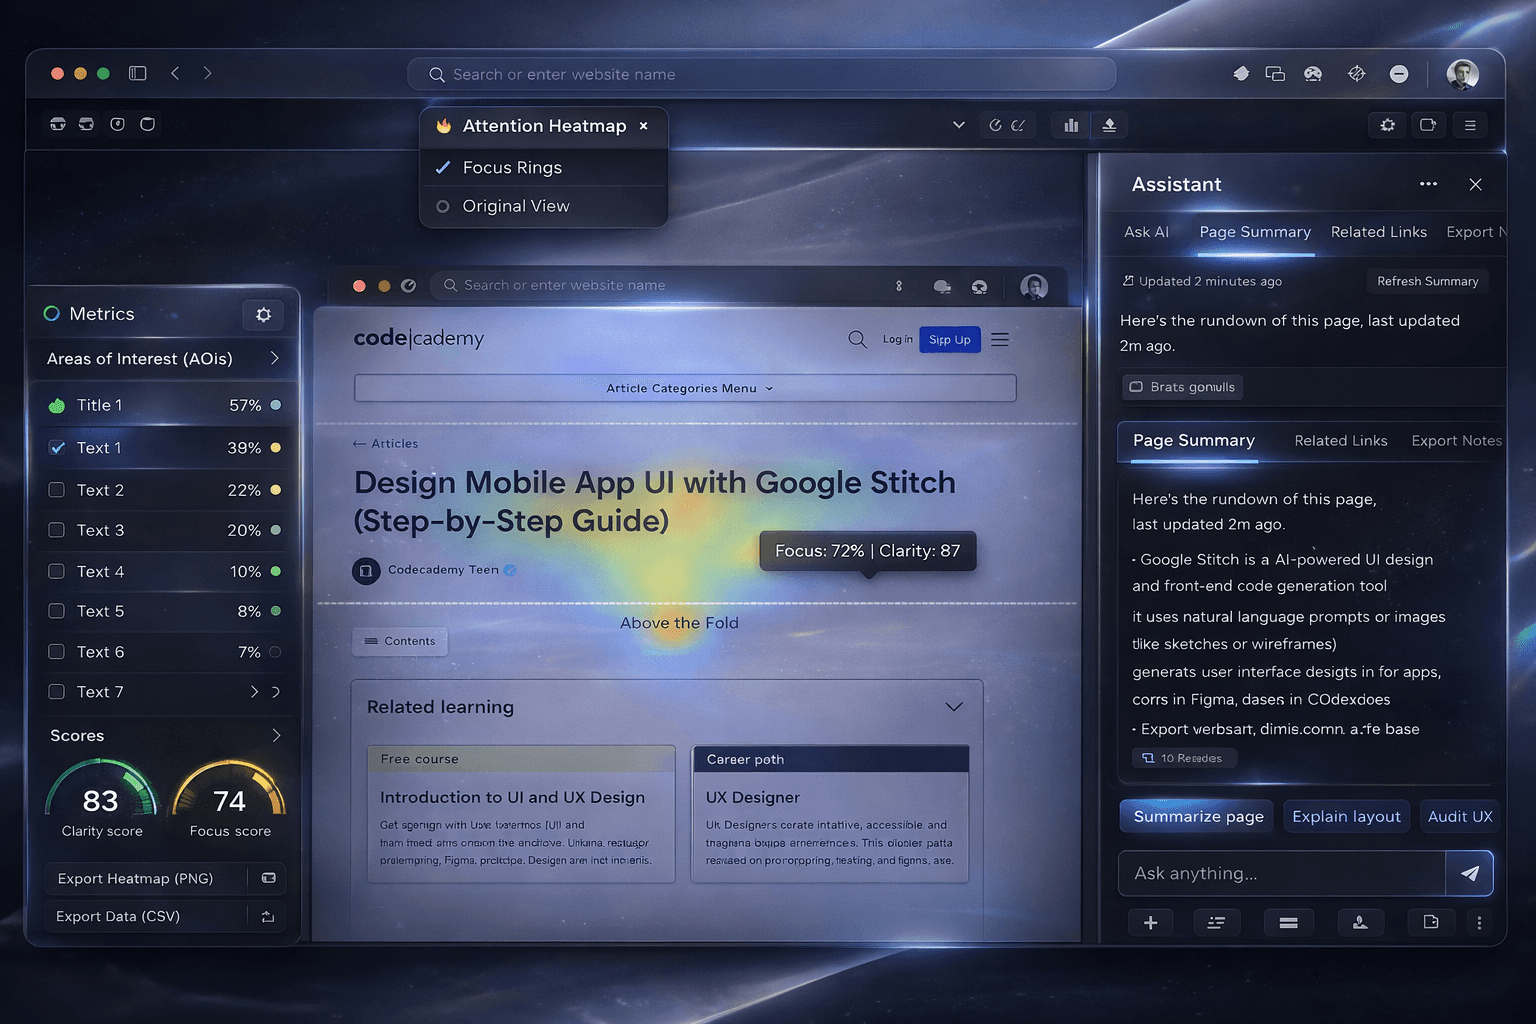The image size is (1536, 1024).
Task: Click the bar chart icon in toolbar
Action: (1071, 125)
